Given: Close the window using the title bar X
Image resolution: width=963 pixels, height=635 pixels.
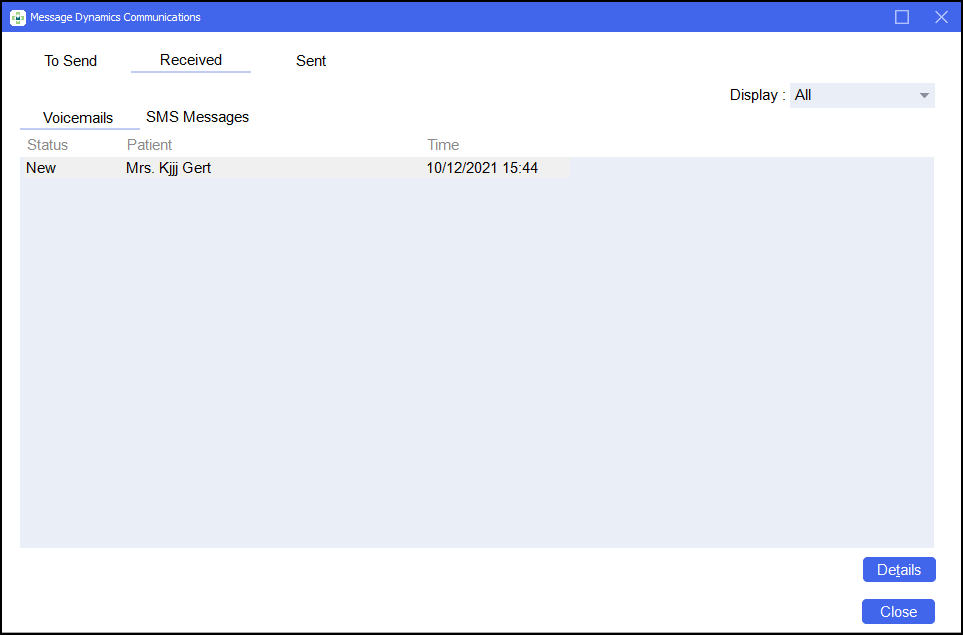Looking at the screenshot, I should [x=940, y=17].
